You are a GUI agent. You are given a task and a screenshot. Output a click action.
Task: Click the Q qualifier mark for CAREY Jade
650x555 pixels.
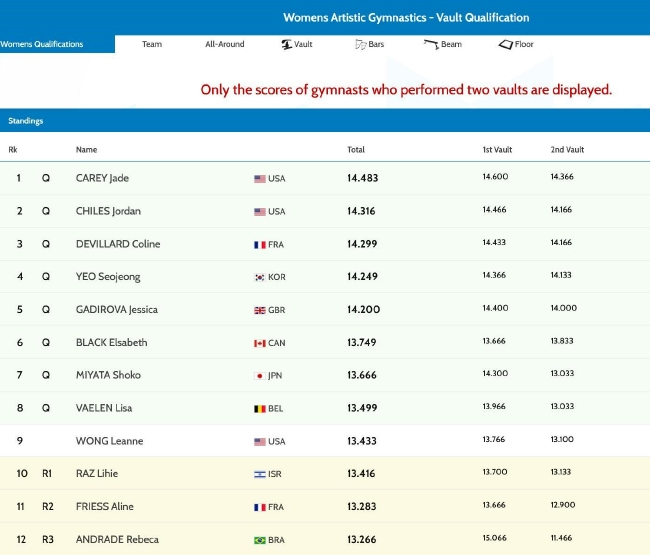(46, 178)
